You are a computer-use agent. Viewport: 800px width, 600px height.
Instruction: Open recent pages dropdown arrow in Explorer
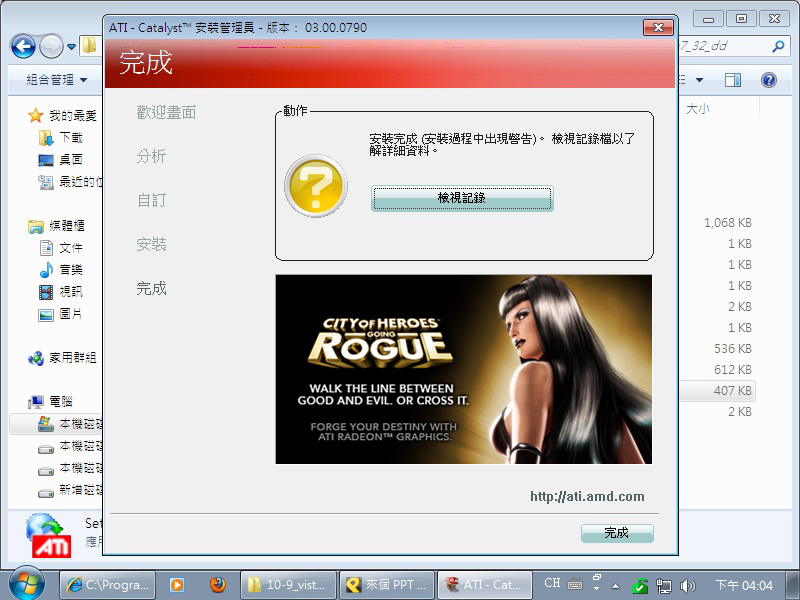point(71,47)
